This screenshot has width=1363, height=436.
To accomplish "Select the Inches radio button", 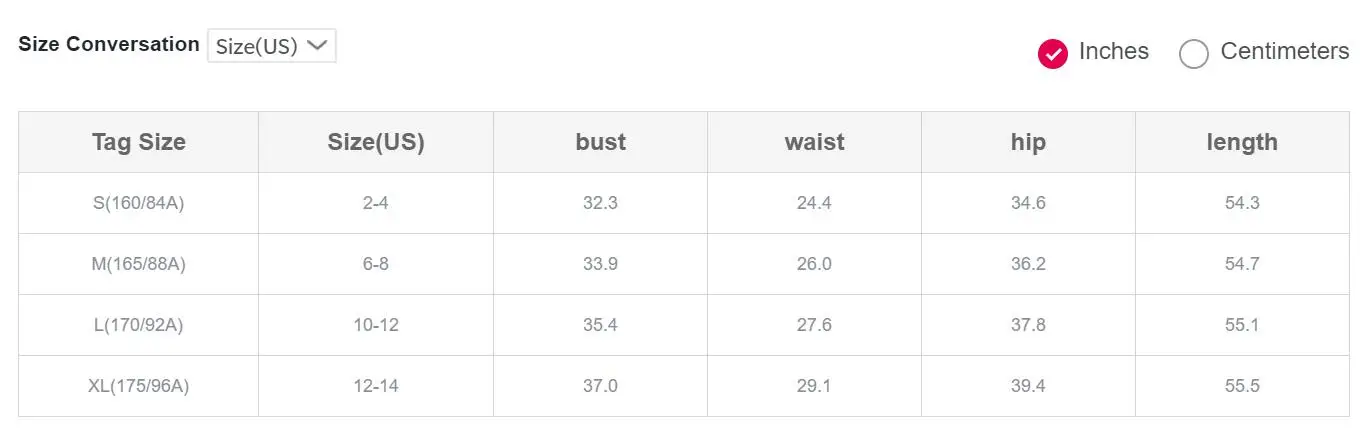I will coord(1053,53).
